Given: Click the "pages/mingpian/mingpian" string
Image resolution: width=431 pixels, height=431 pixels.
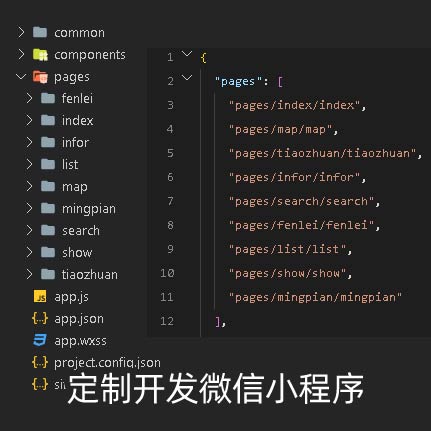Looking at the screenshot, I should pyautogui.click(x=315, y=298).
